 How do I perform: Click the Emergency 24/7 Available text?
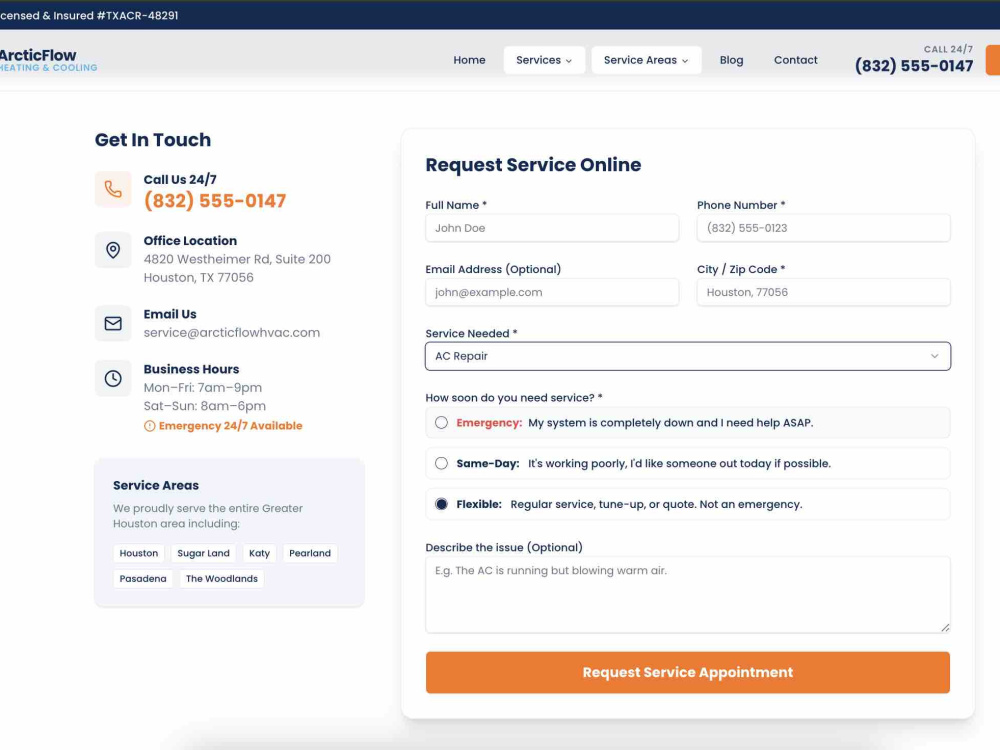[230, 426]
